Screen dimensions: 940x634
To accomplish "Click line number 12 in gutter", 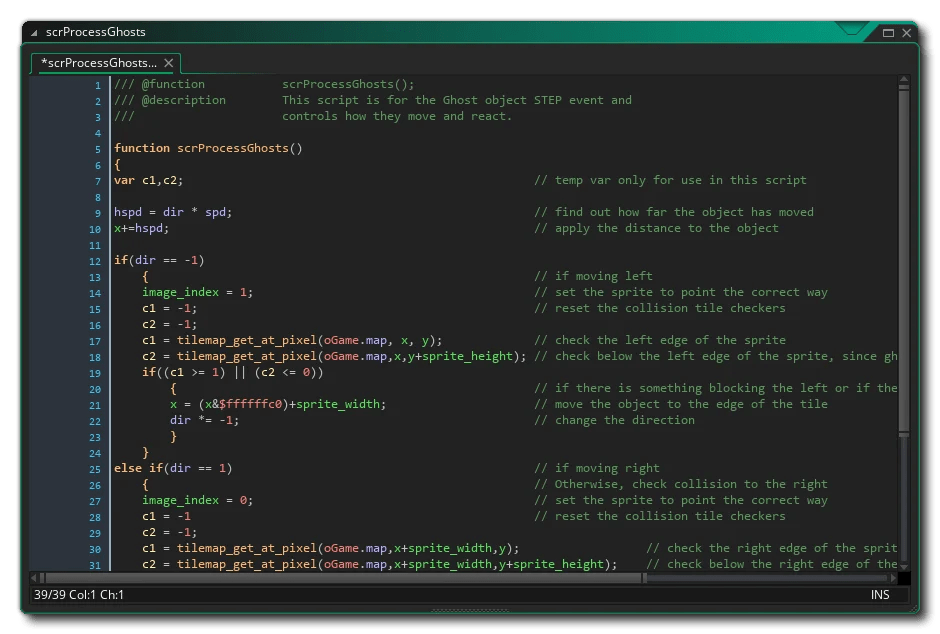I will (95, 261).
